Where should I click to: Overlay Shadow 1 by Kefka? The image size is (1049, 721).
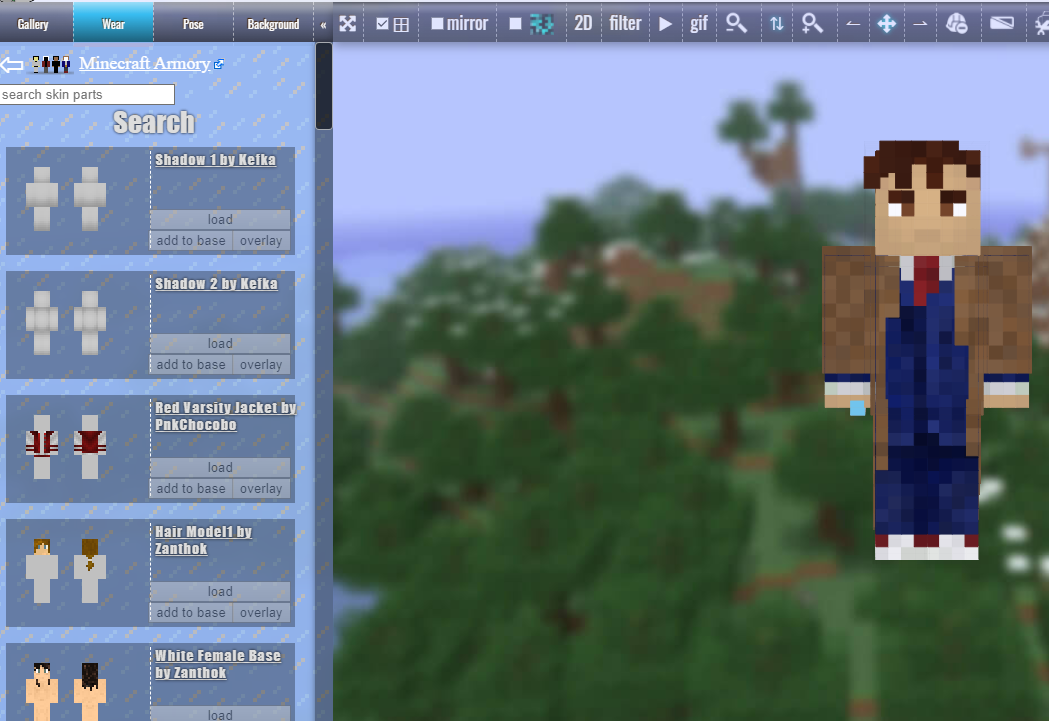click(x=261, y=241)
